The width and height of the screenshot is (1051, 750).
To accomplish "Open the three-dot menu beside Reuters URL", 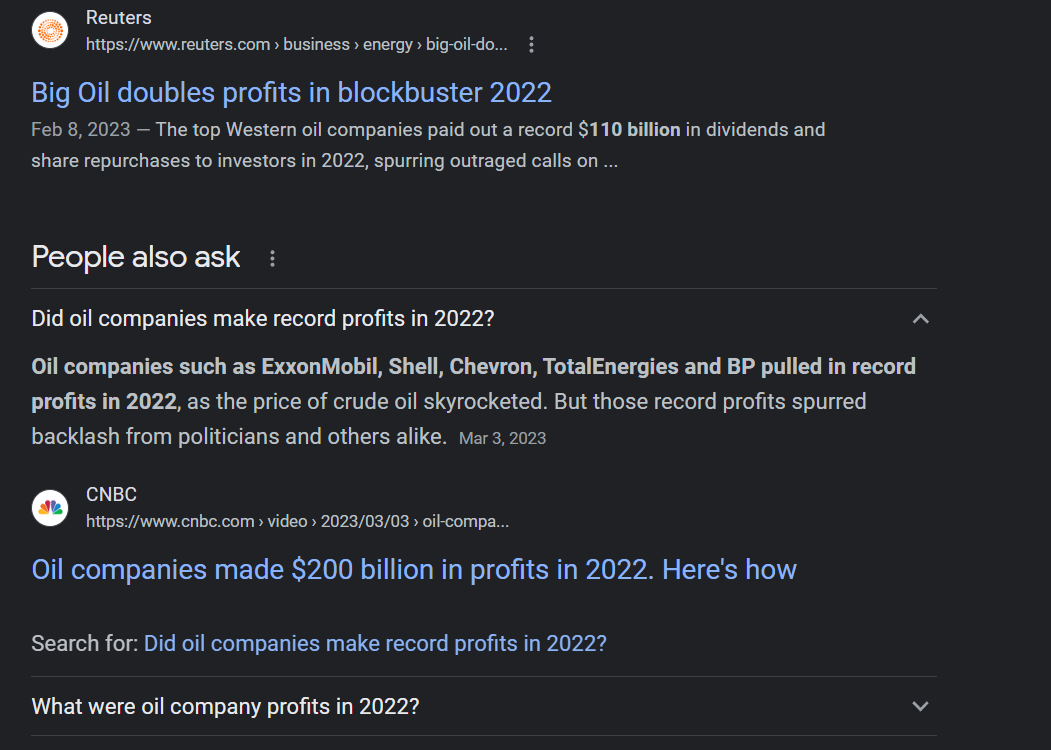I will (x=532, y=45).
